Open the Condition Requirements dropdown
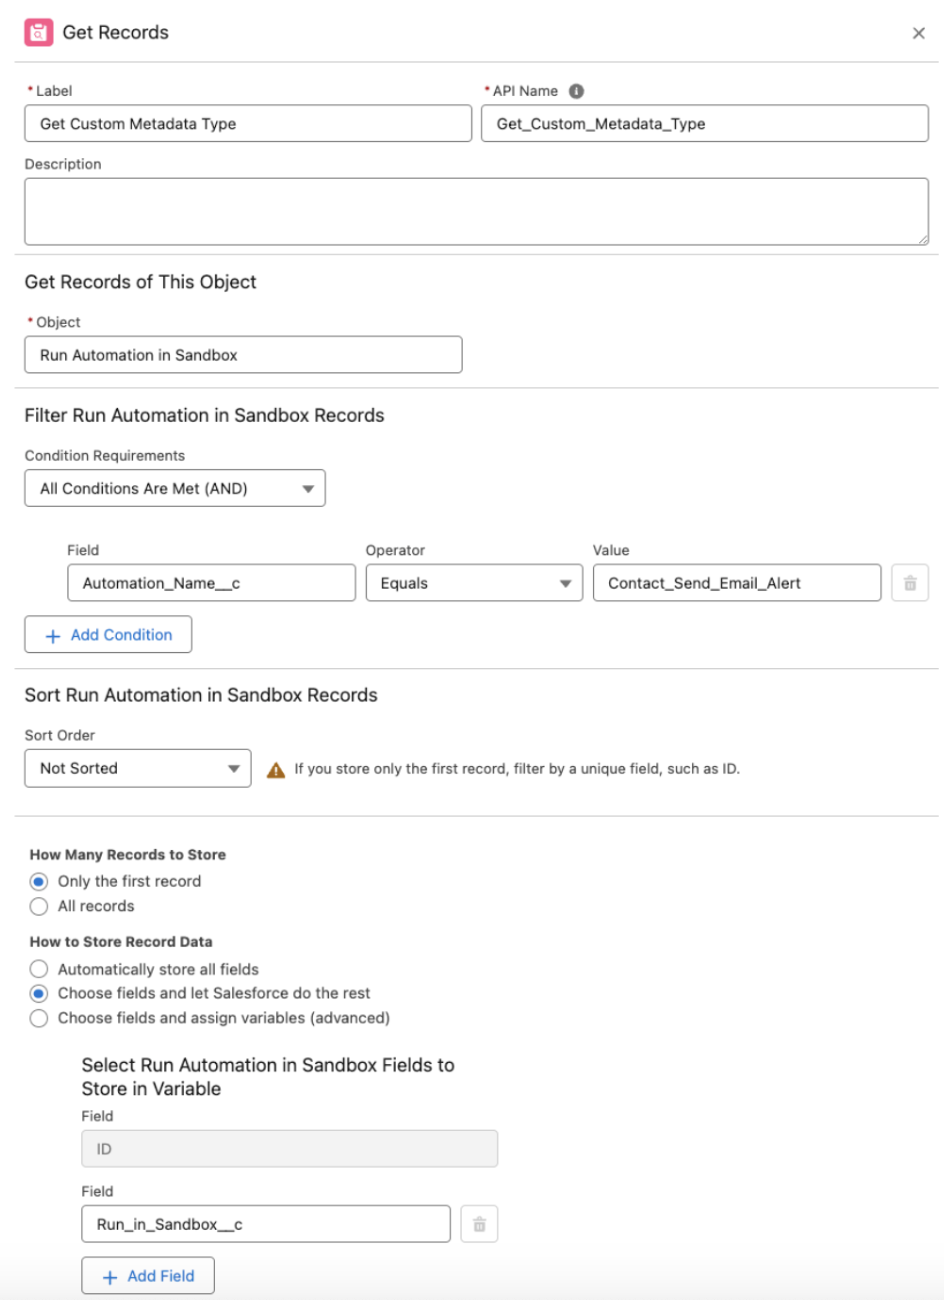This screenshot has height=1300, width=944. [x=175, y=488]
